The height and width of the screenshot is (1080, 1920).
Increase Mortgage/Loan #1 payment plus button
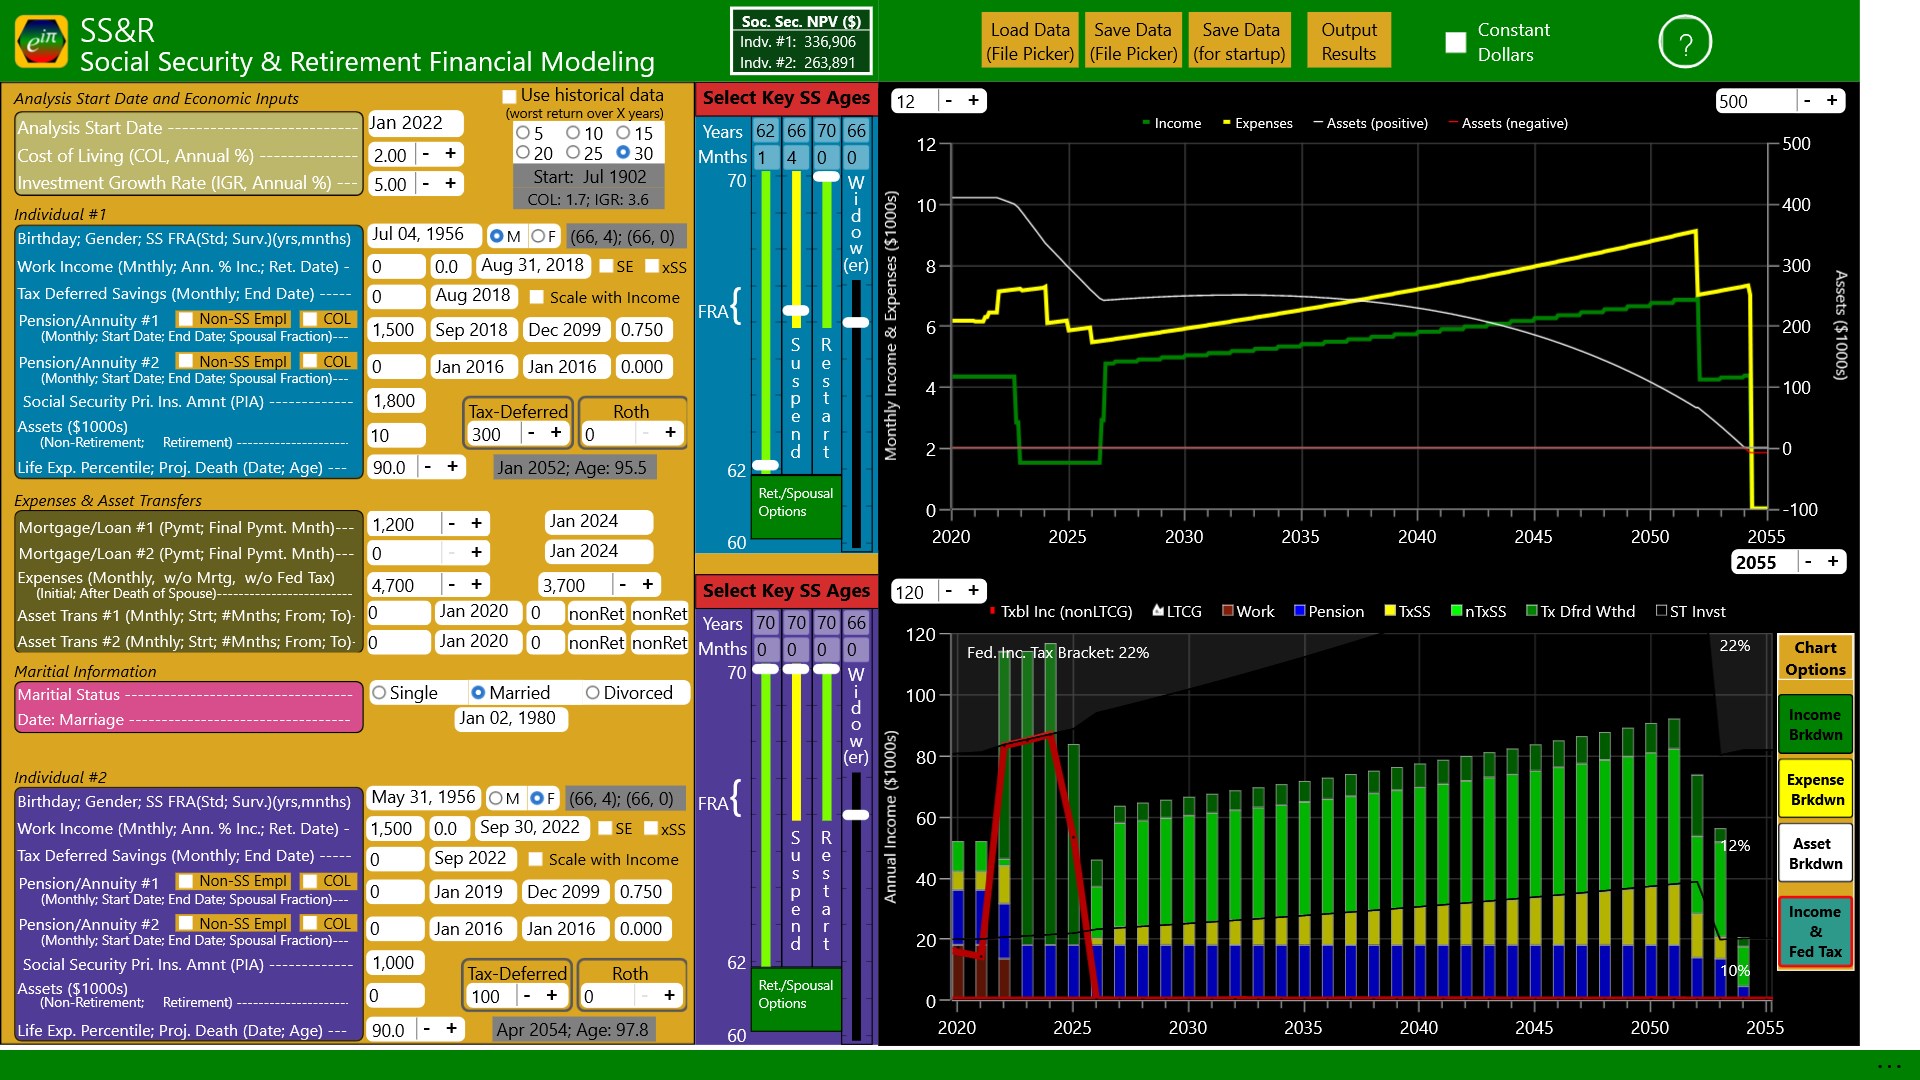pyautogui.click(x=477, y=524)
